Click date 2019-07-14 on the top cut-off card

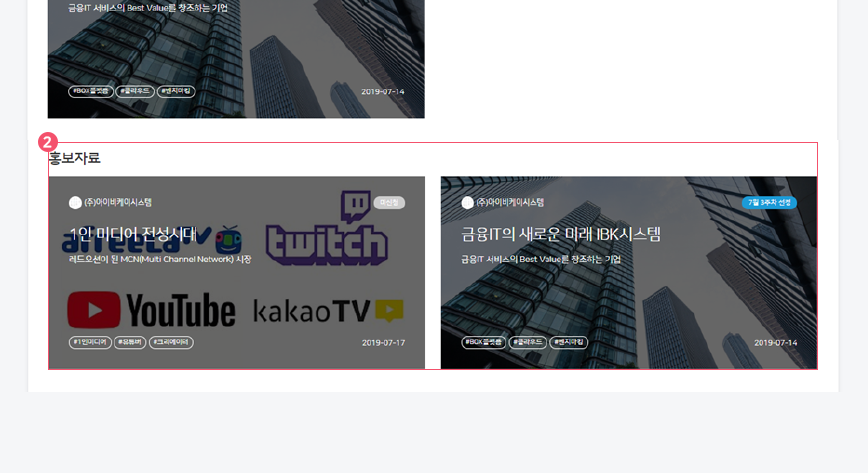click(x=383, y=91)
